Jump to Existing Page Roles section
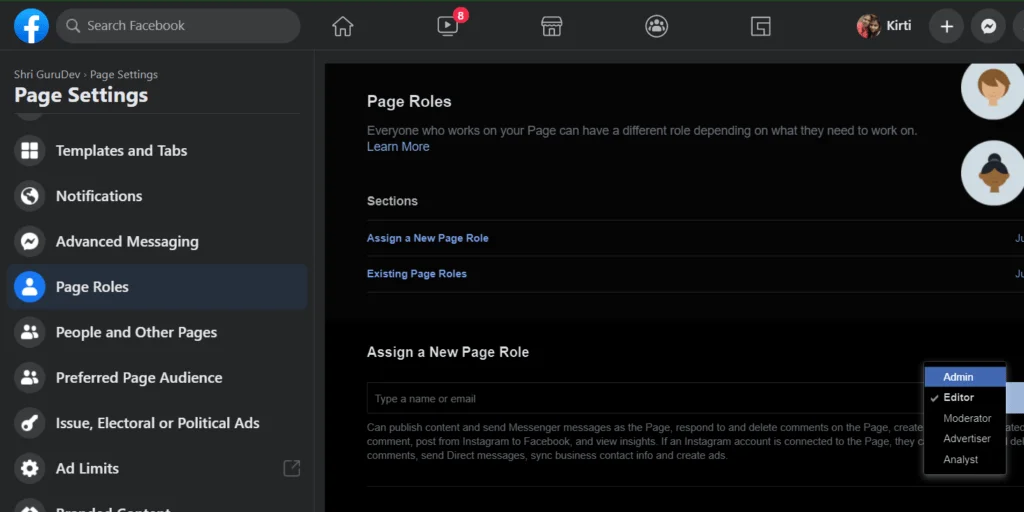This screenshot has width=1024, height=512. click(417, 274)
